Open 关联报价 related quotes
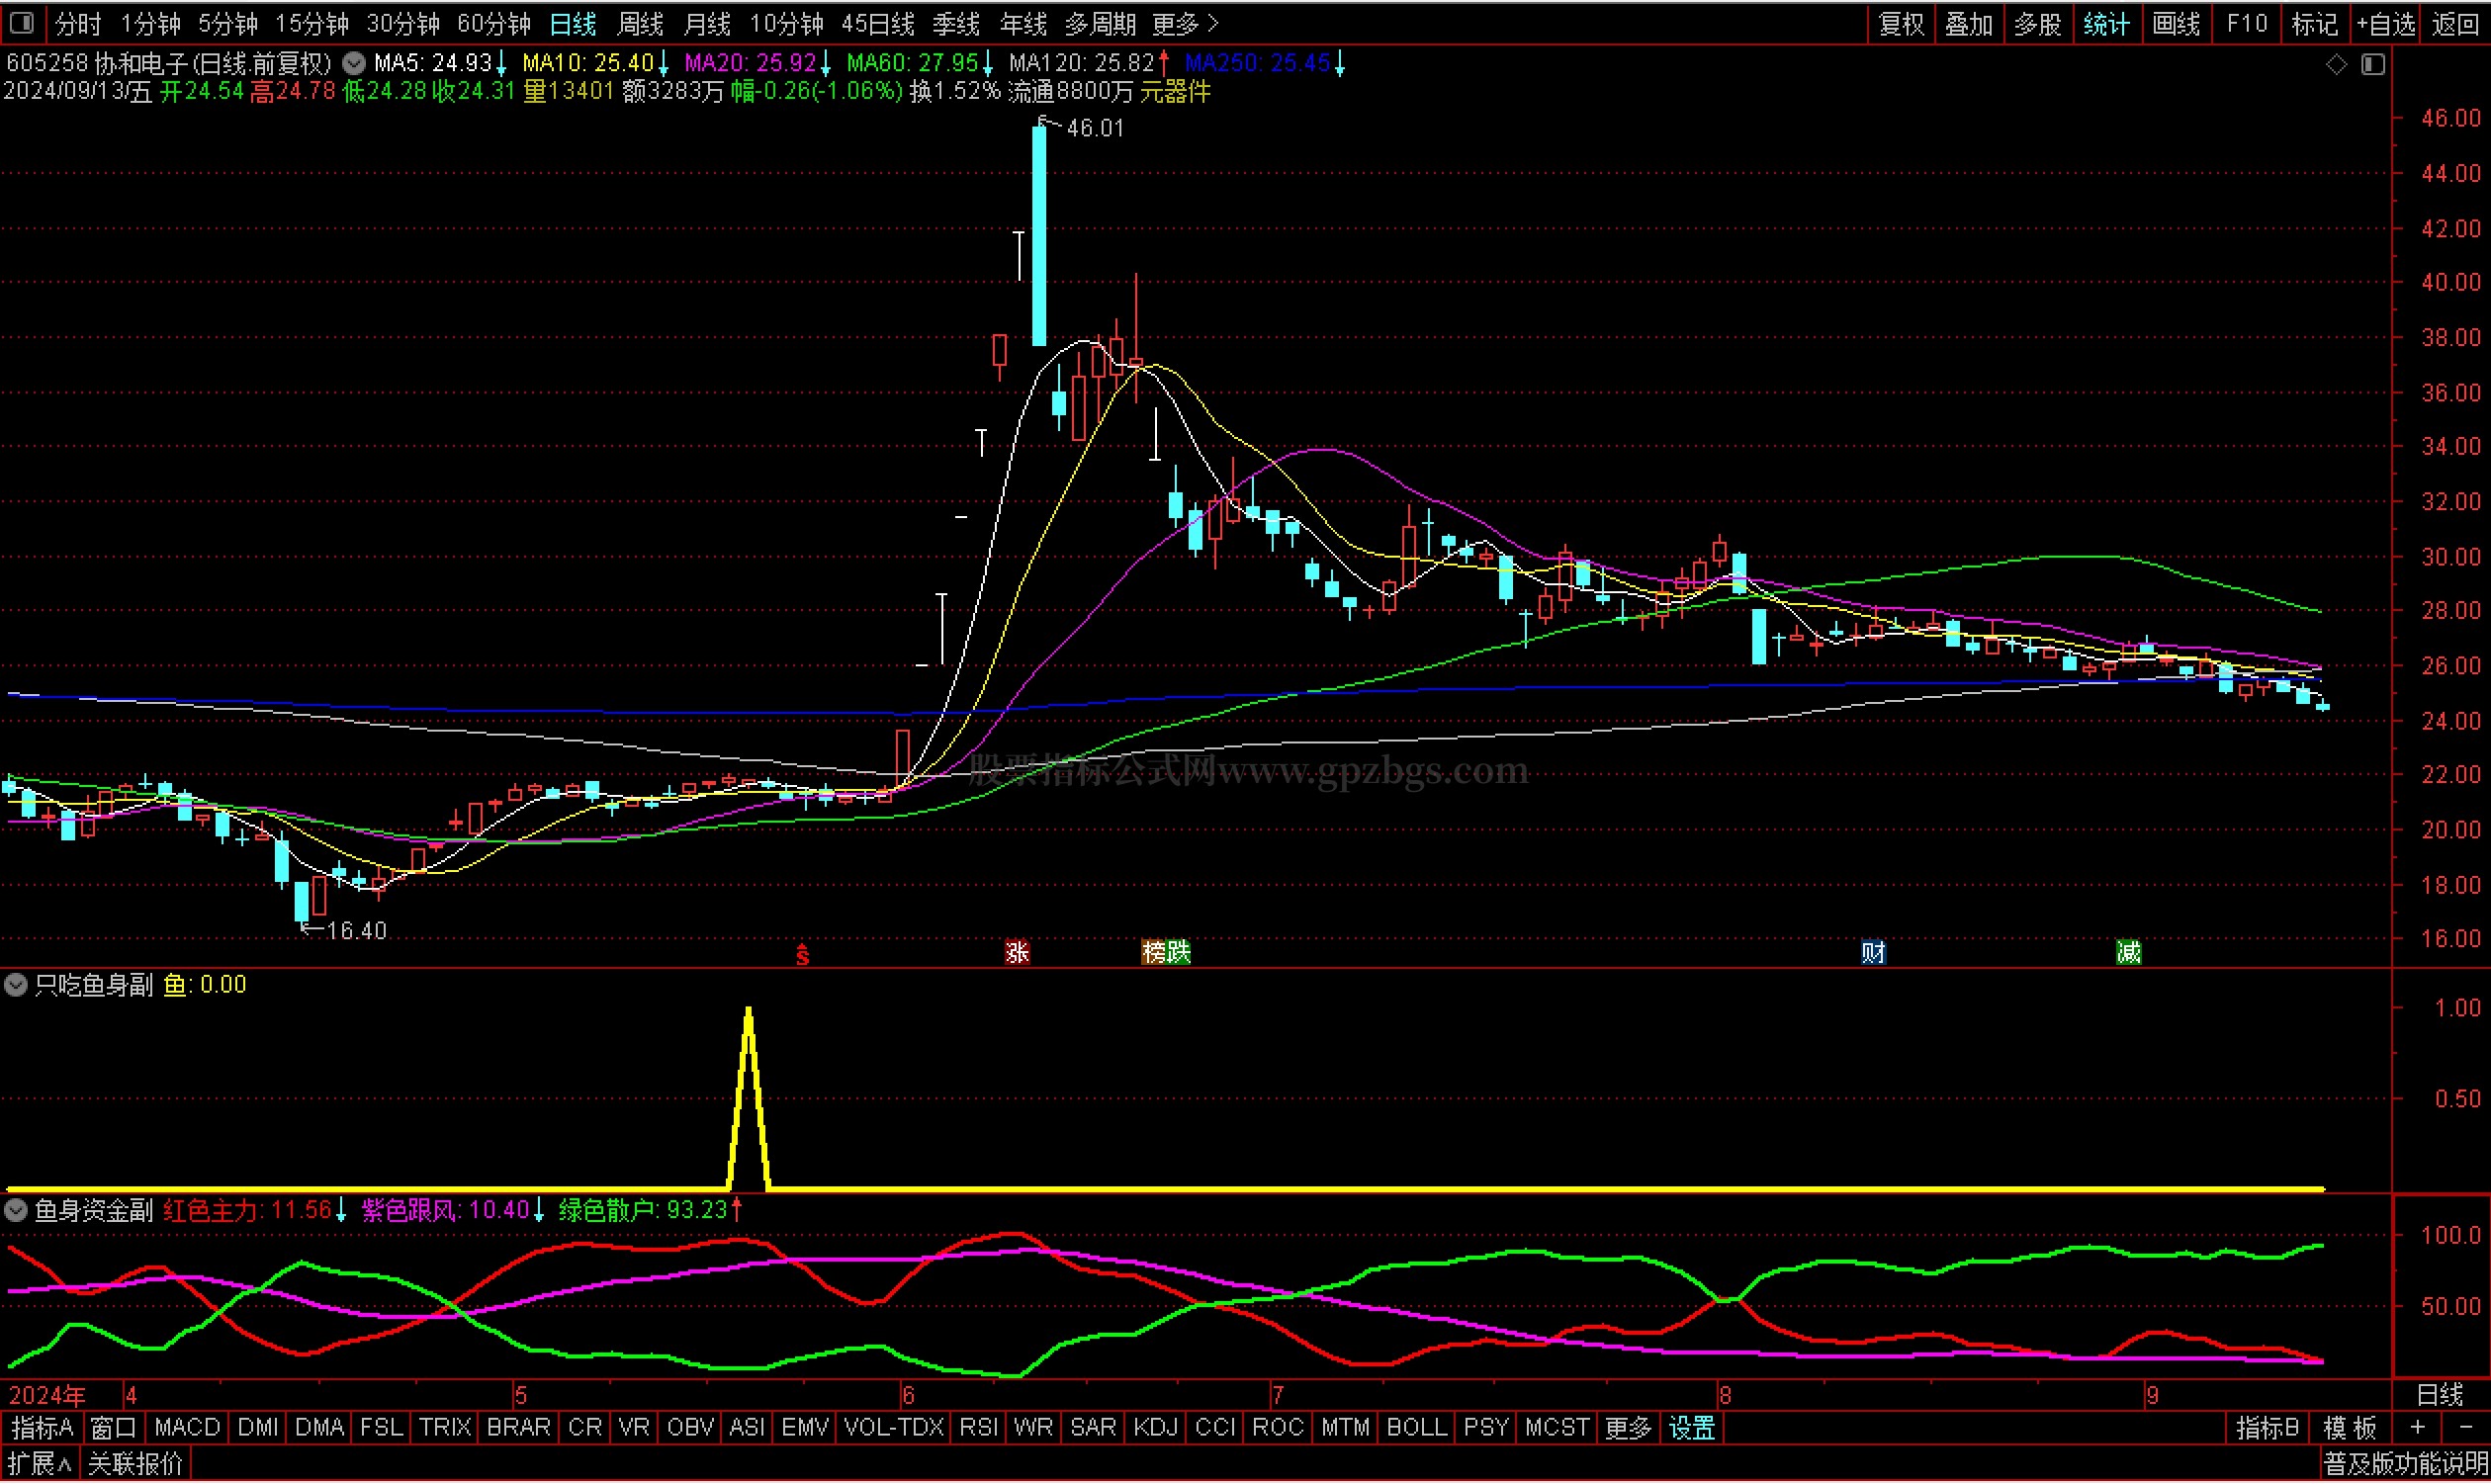Screen dimensions: 2491x1484 (135, 1465)
